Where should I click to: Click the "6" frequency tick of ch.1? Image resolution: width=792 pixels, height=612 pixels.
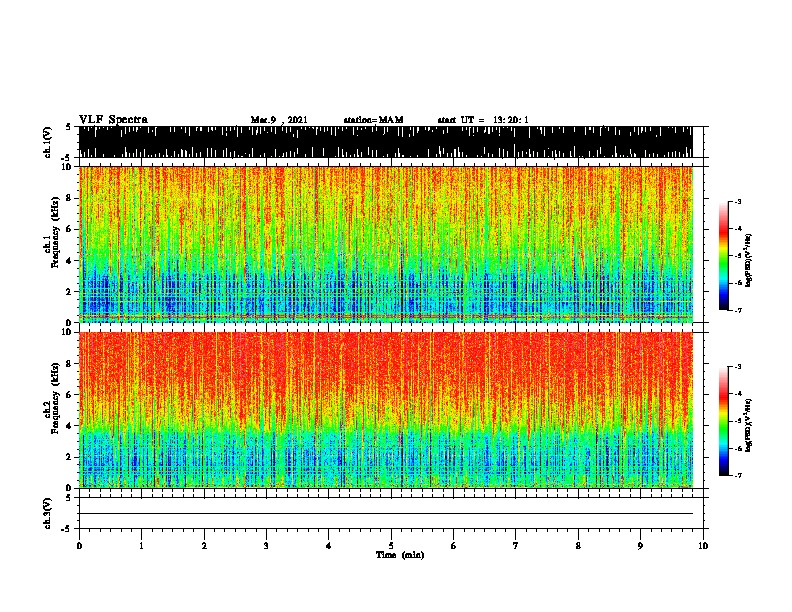[70, 229]
